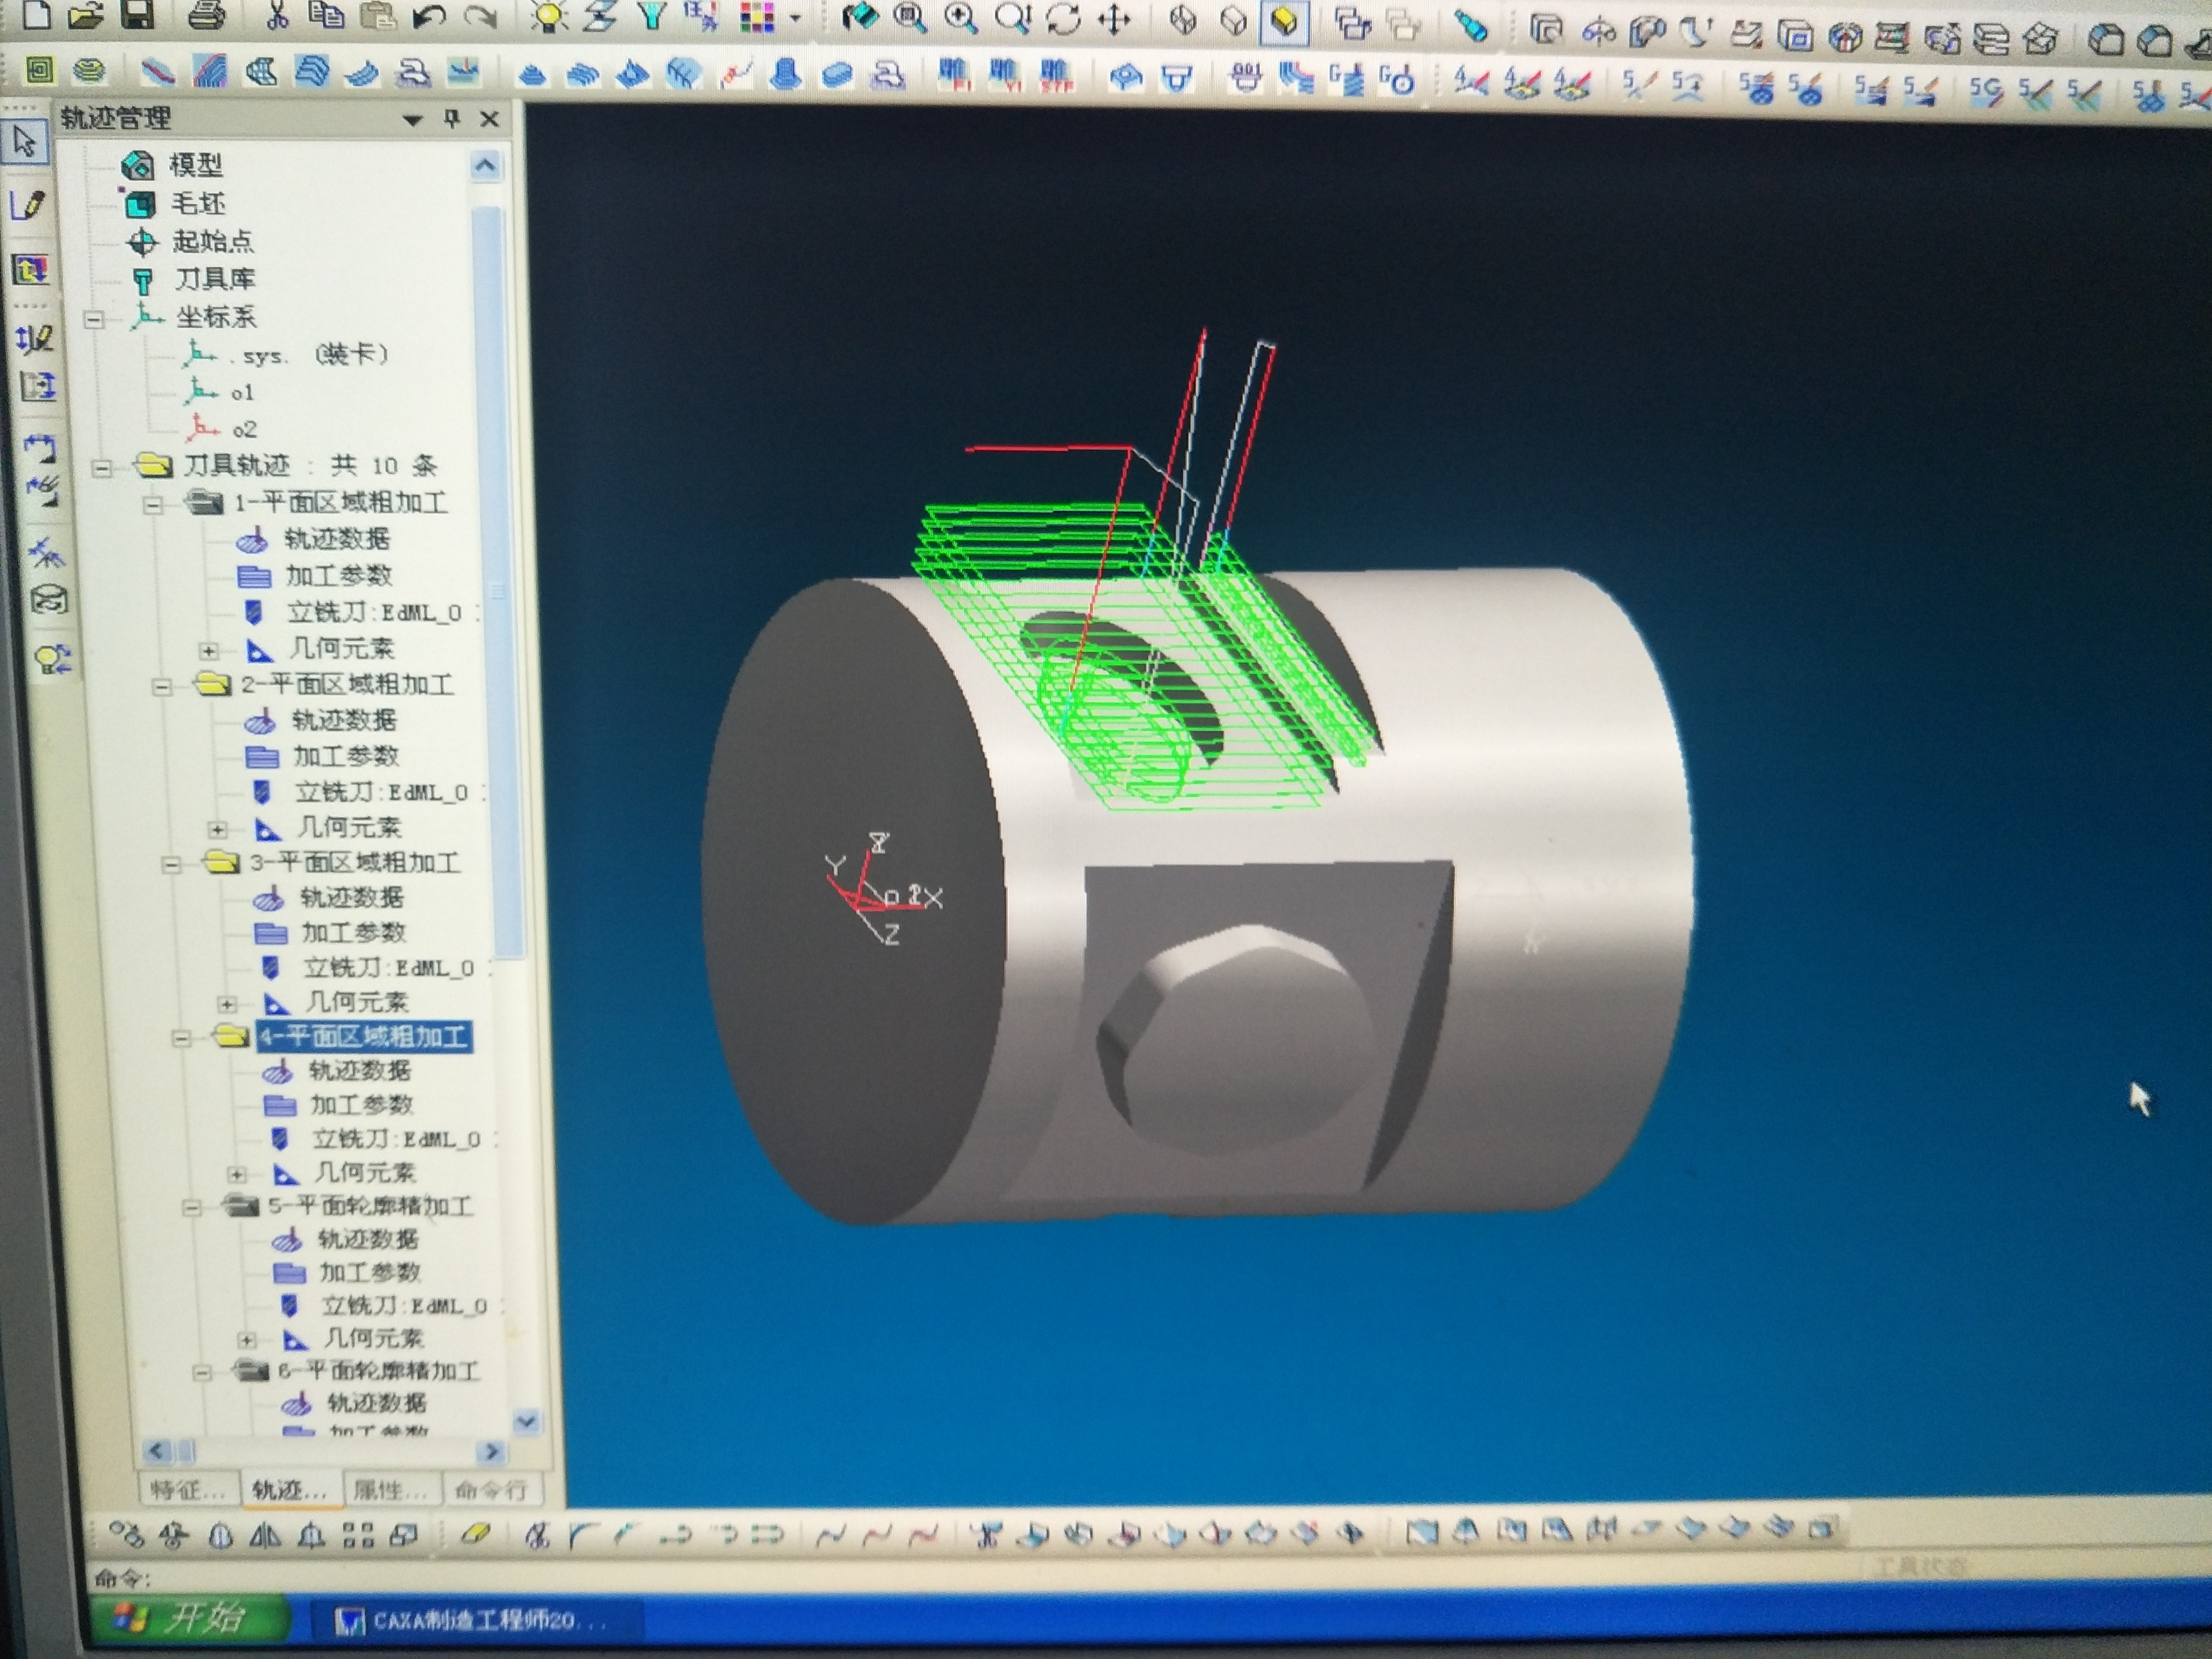Click the color palette grid icon
Image resolution: width=2212 pixels, height=1659 pixels.
pos(757,17)
